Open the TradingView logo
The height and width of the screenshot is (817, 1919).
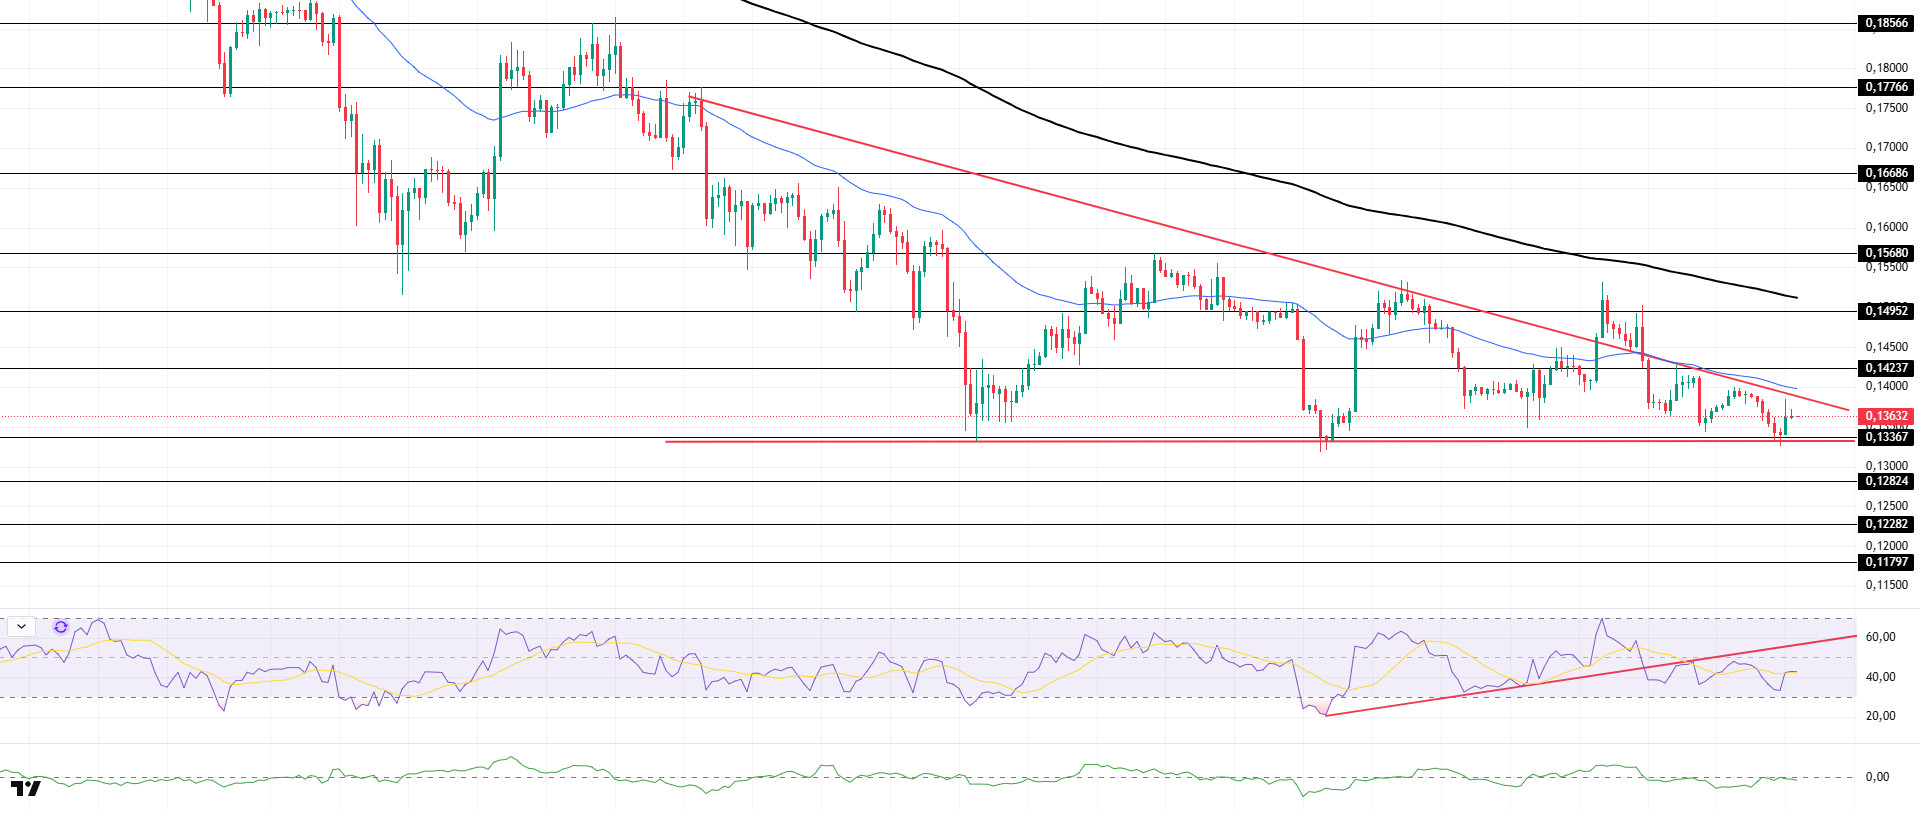pos(26,788)
